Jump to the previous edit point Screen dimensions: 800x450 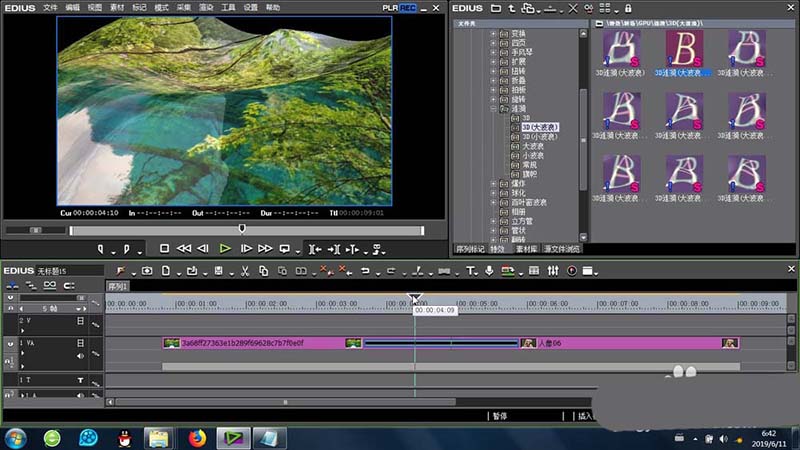[x=315, y=249]
